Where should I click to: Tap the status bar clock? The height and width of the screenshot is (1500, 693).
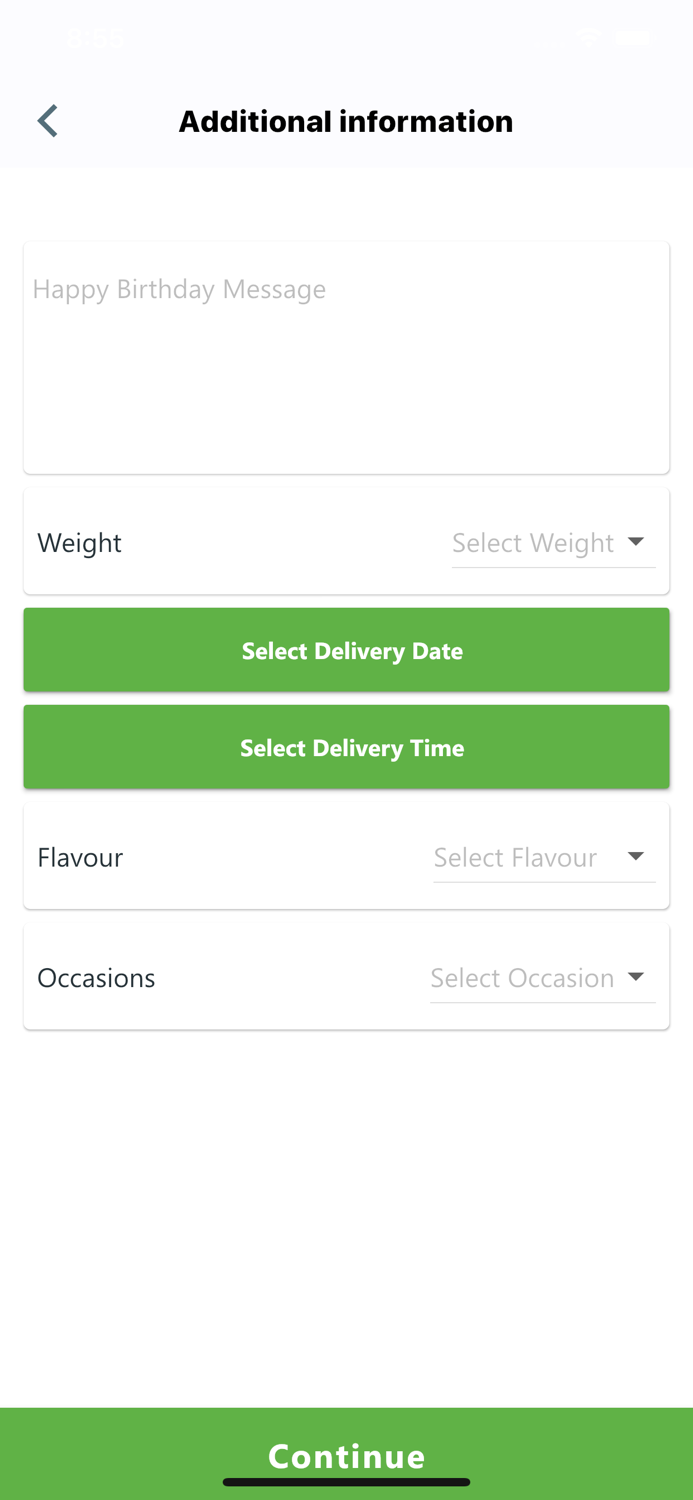pos(96,38)
